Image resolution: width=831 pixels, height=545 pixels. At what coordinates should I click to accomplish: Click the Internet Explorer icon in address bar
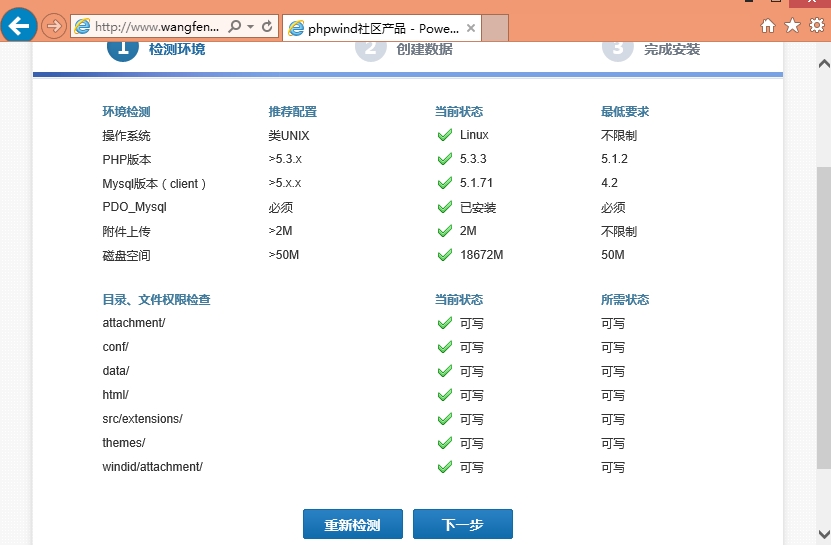[x=82, y=26]
